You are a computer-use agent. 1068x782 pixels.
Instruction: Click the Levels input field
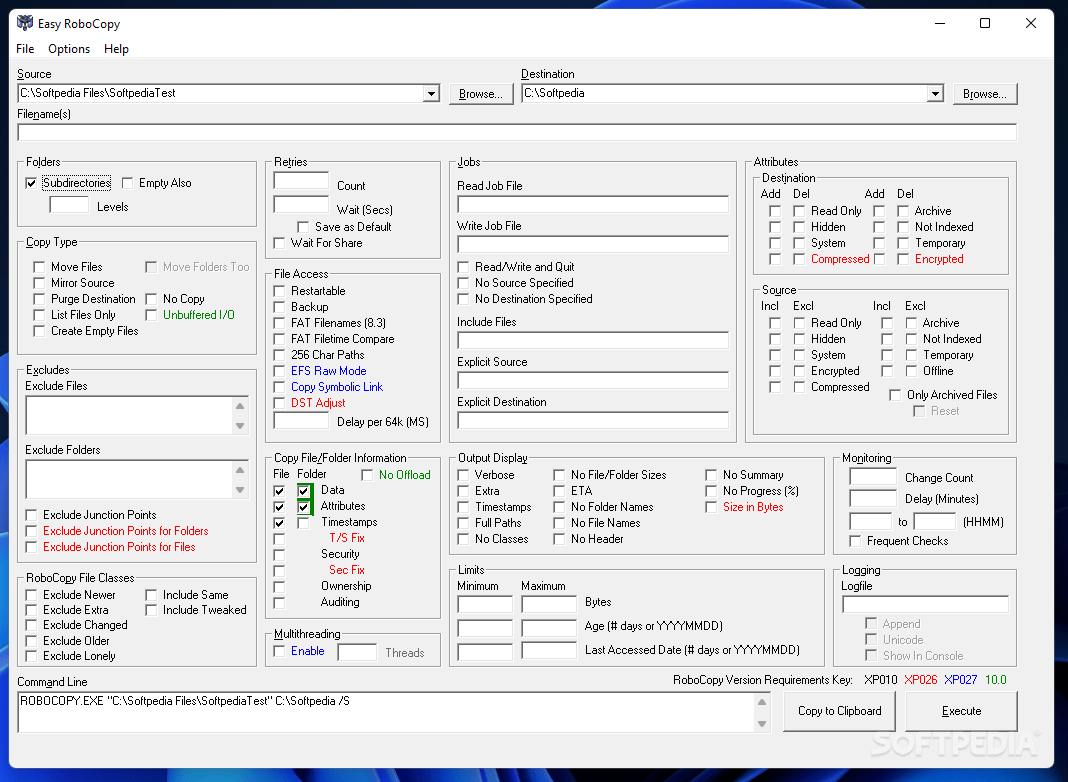69,204
